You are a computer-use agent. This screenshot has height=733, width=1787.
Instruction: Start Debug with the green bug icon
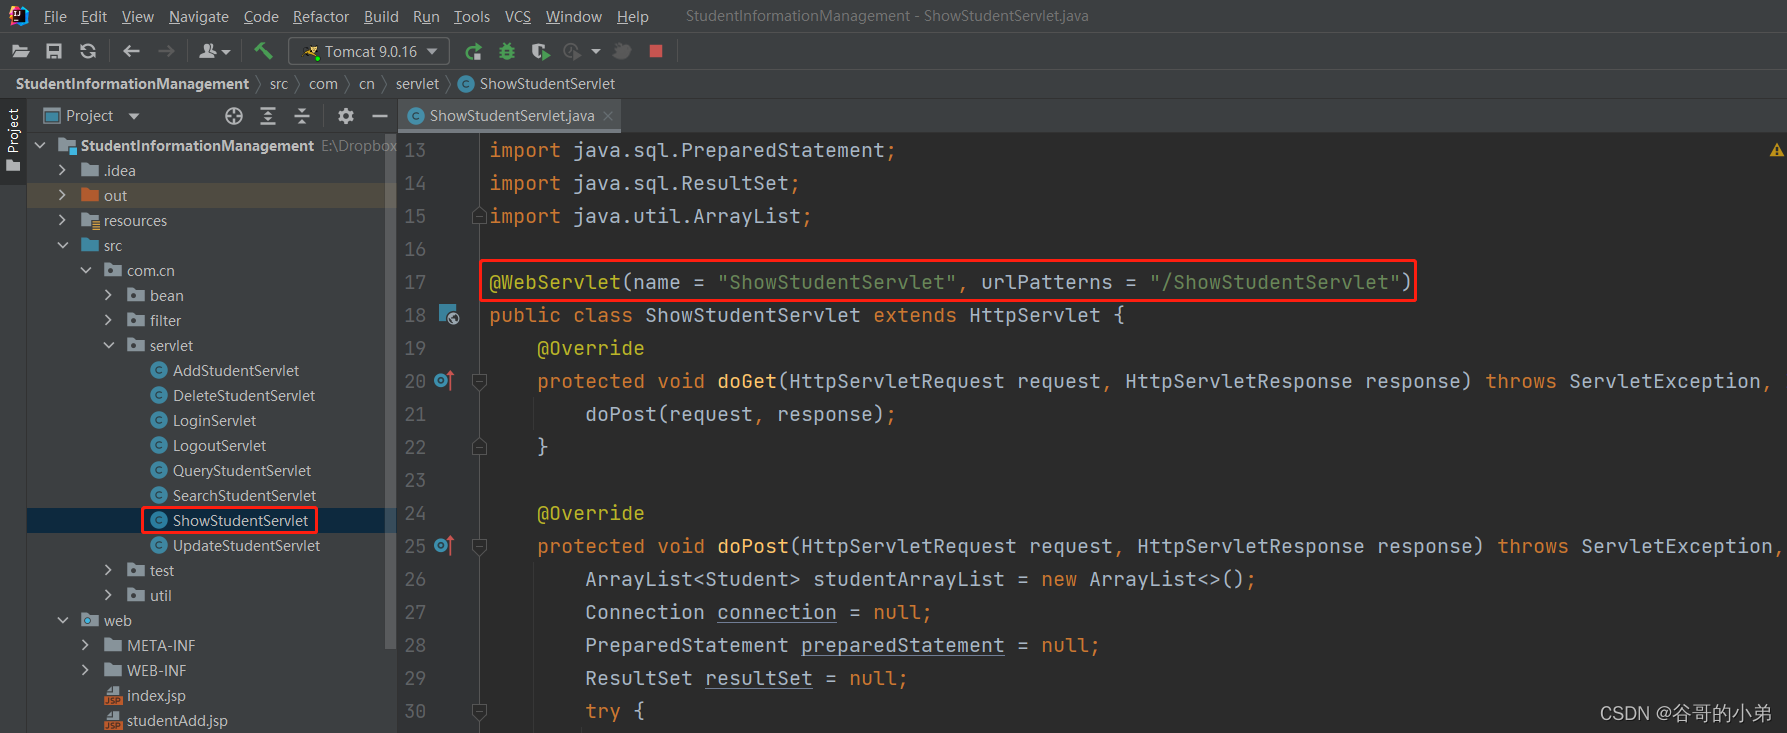(507, 51)
